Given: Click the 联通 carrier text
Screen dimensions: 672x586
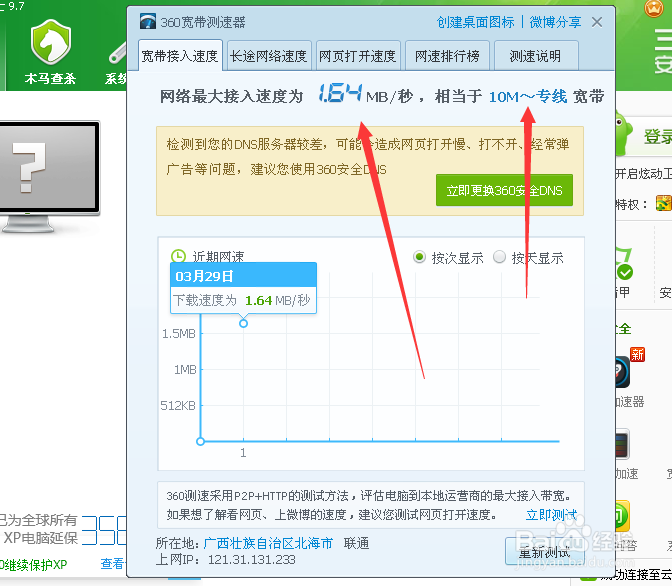Looking at the screenshot, I should [x=357, y=543].
